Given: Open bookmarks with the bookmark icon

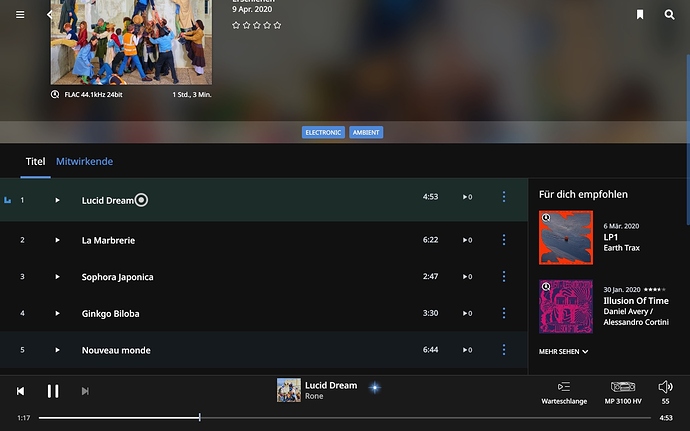Looking at the screenshot, I should pyautogui.click(x=640, y=15).
